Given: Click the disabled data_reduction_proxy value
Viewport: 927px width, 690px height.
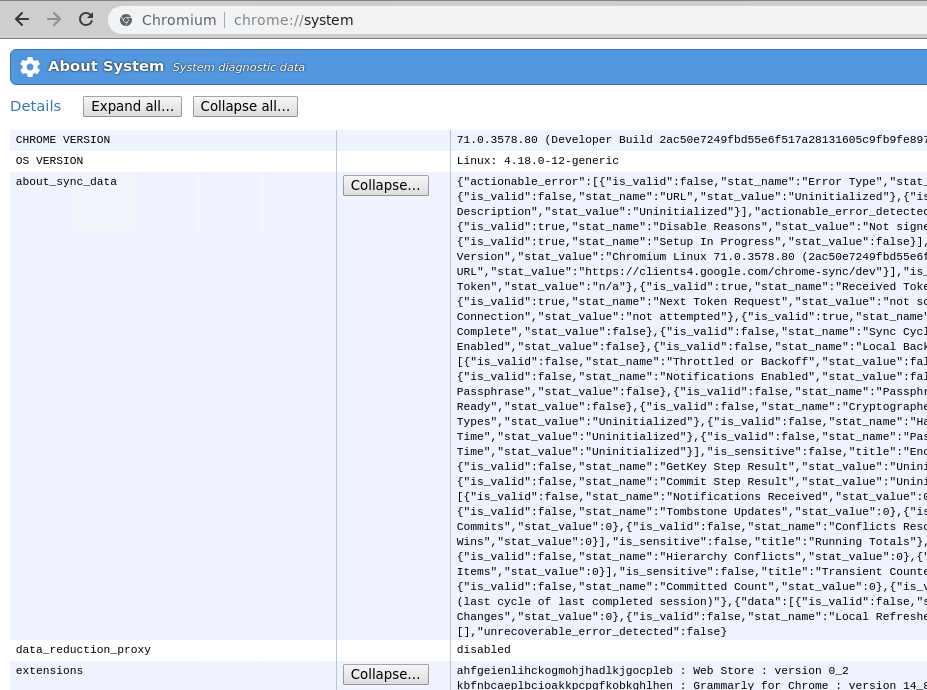Looking at the screenshot, I should [484, 649].
